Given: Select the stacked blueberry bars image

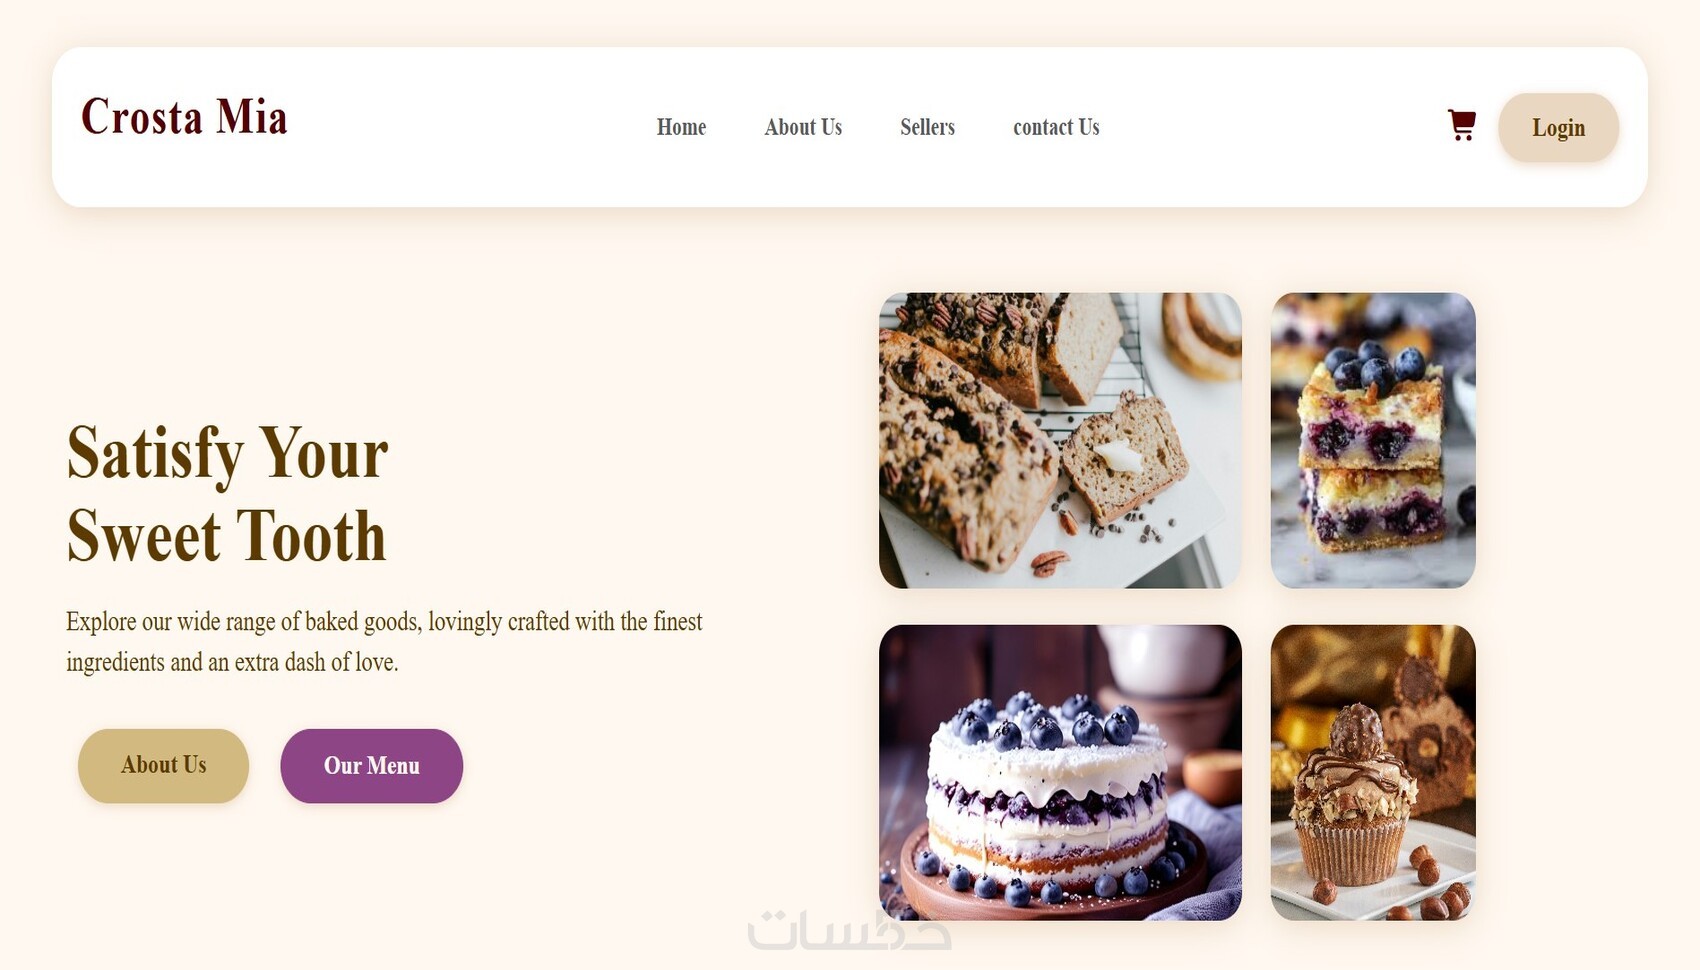Looking at the screenshot, I should pos(1373,440).
